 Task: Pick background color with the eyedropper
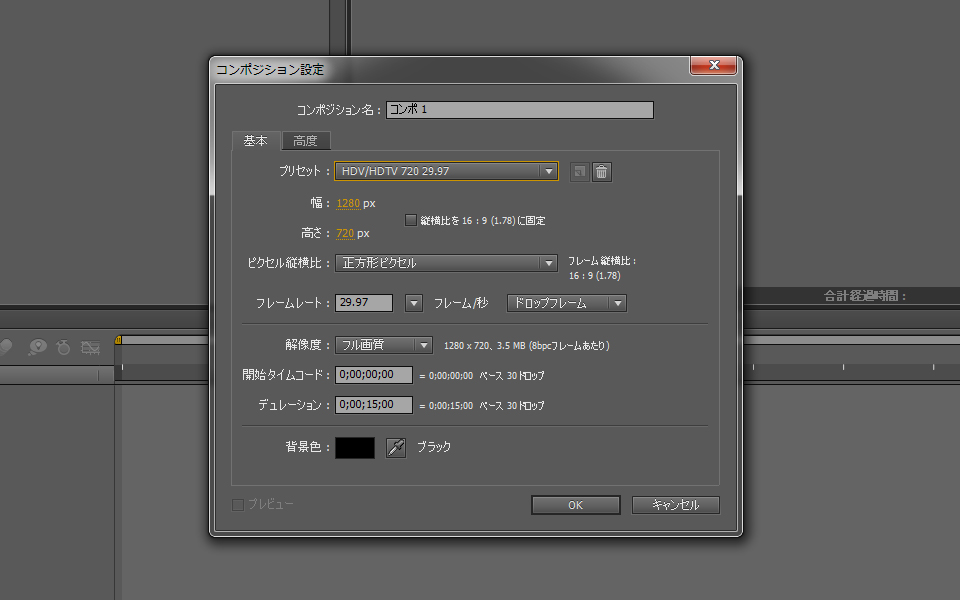396,448
